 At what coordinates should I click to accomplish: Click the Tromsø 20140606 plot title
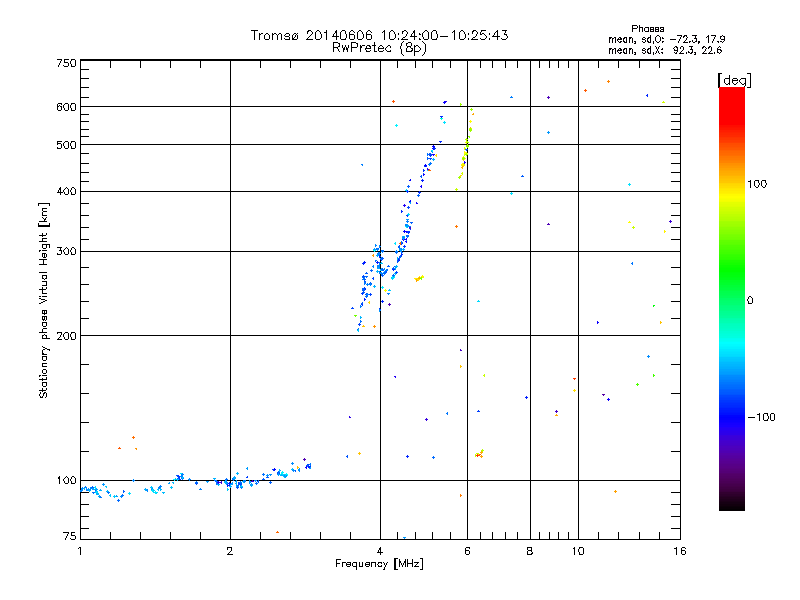pos(379,35)
